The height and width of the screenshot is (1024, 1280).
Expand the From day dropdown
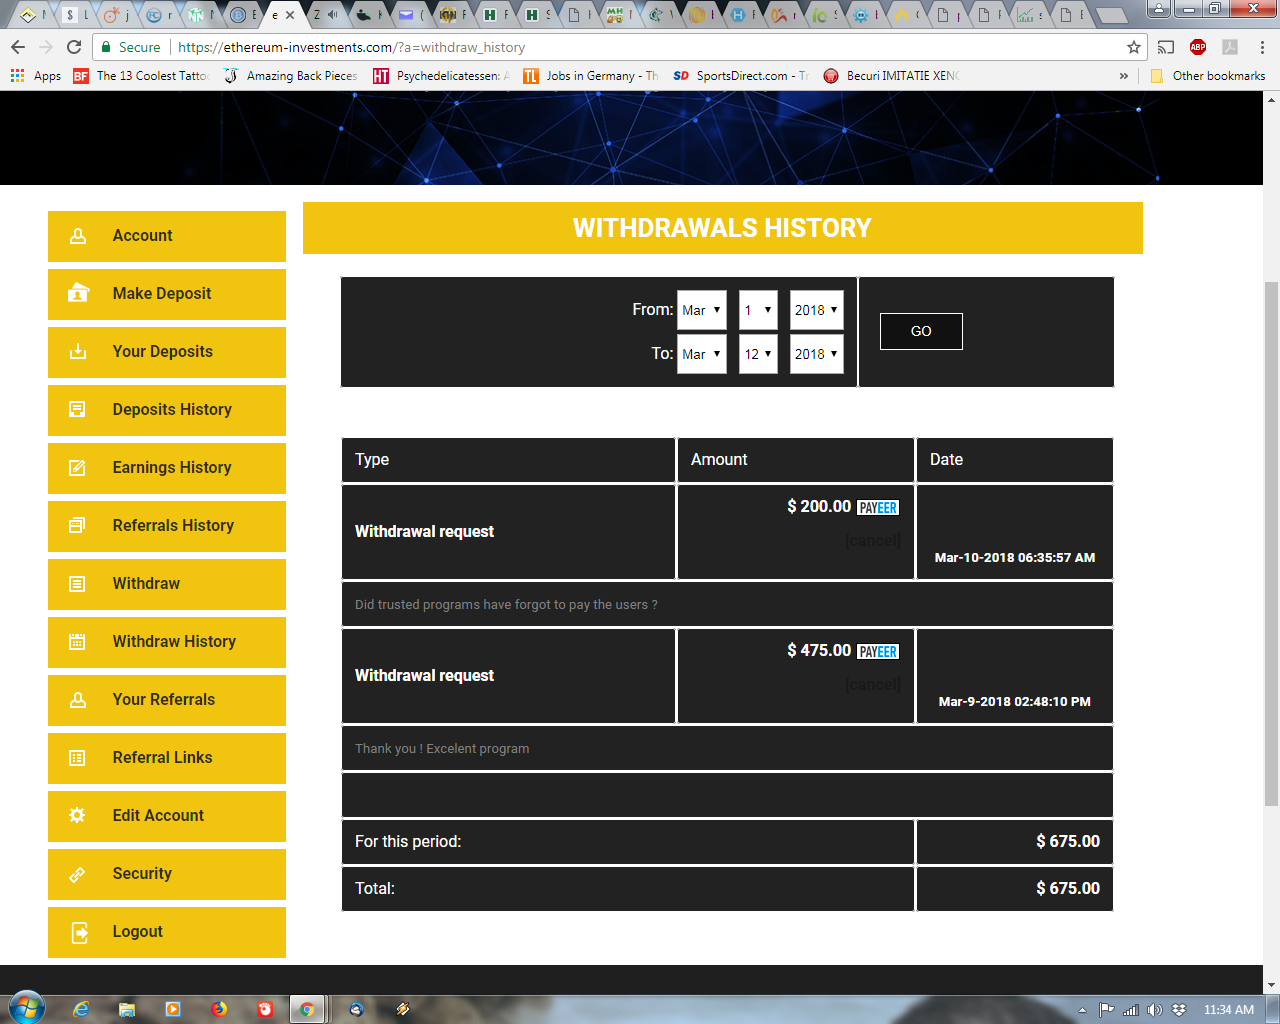[758, 310]
